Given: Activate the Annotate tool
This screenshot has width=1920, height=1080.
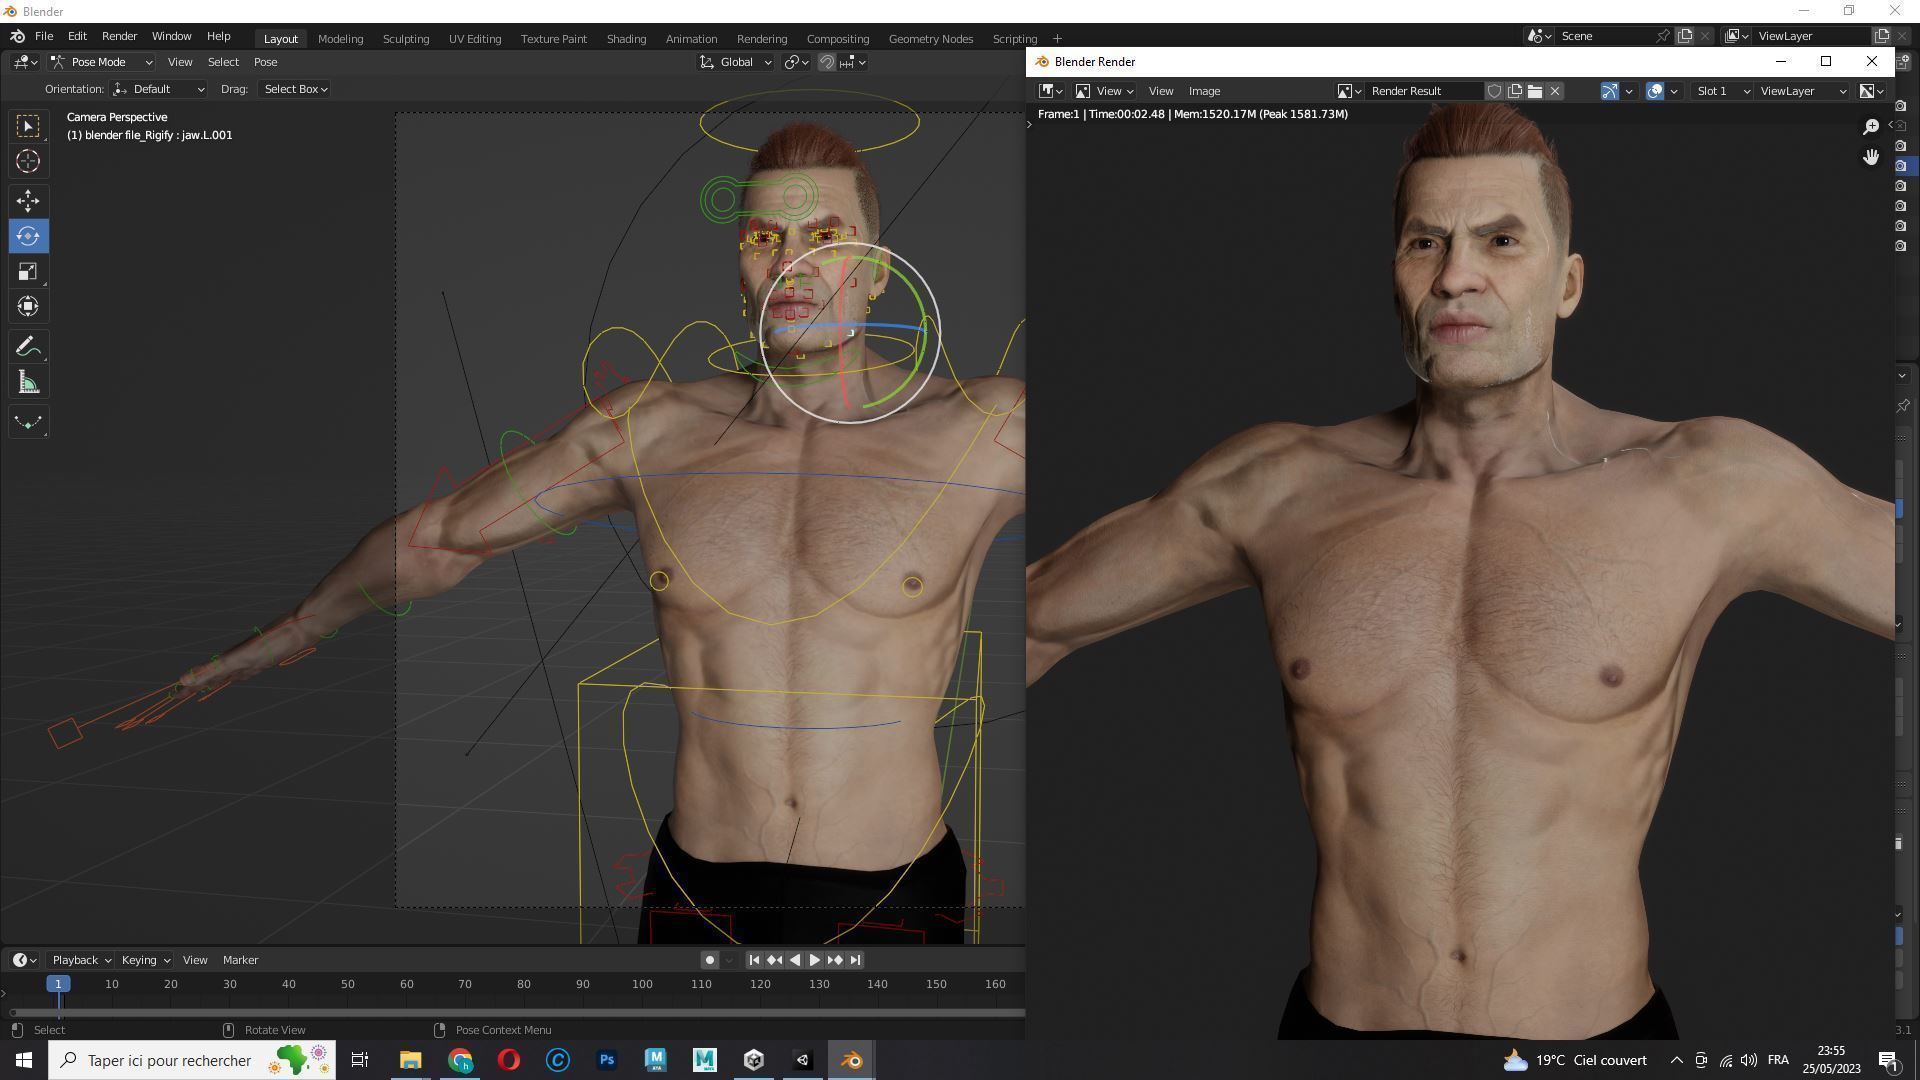Looking at the screenshot, I should click(x=27, y=345).
